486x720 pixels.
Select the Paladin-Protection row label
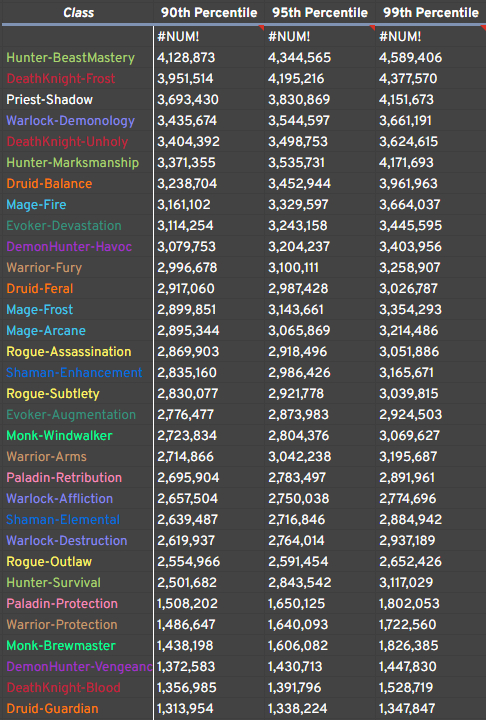click(x=77, y=604)
